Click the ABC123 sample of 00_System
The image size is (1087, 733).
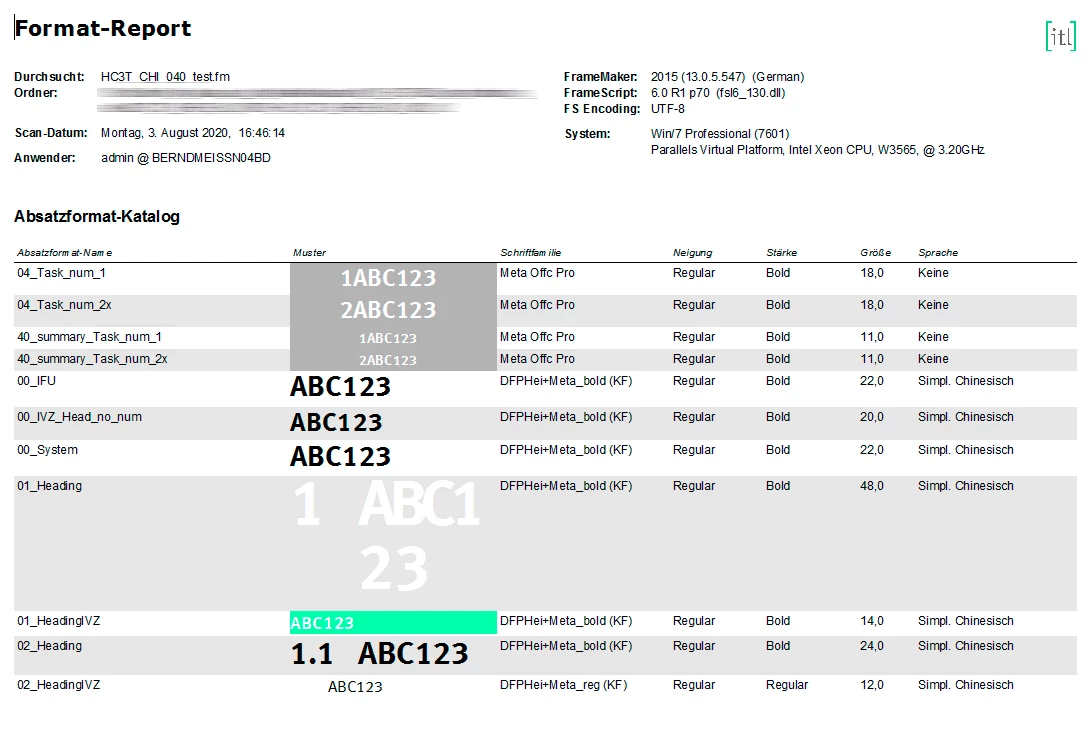(x=340, y=457)
